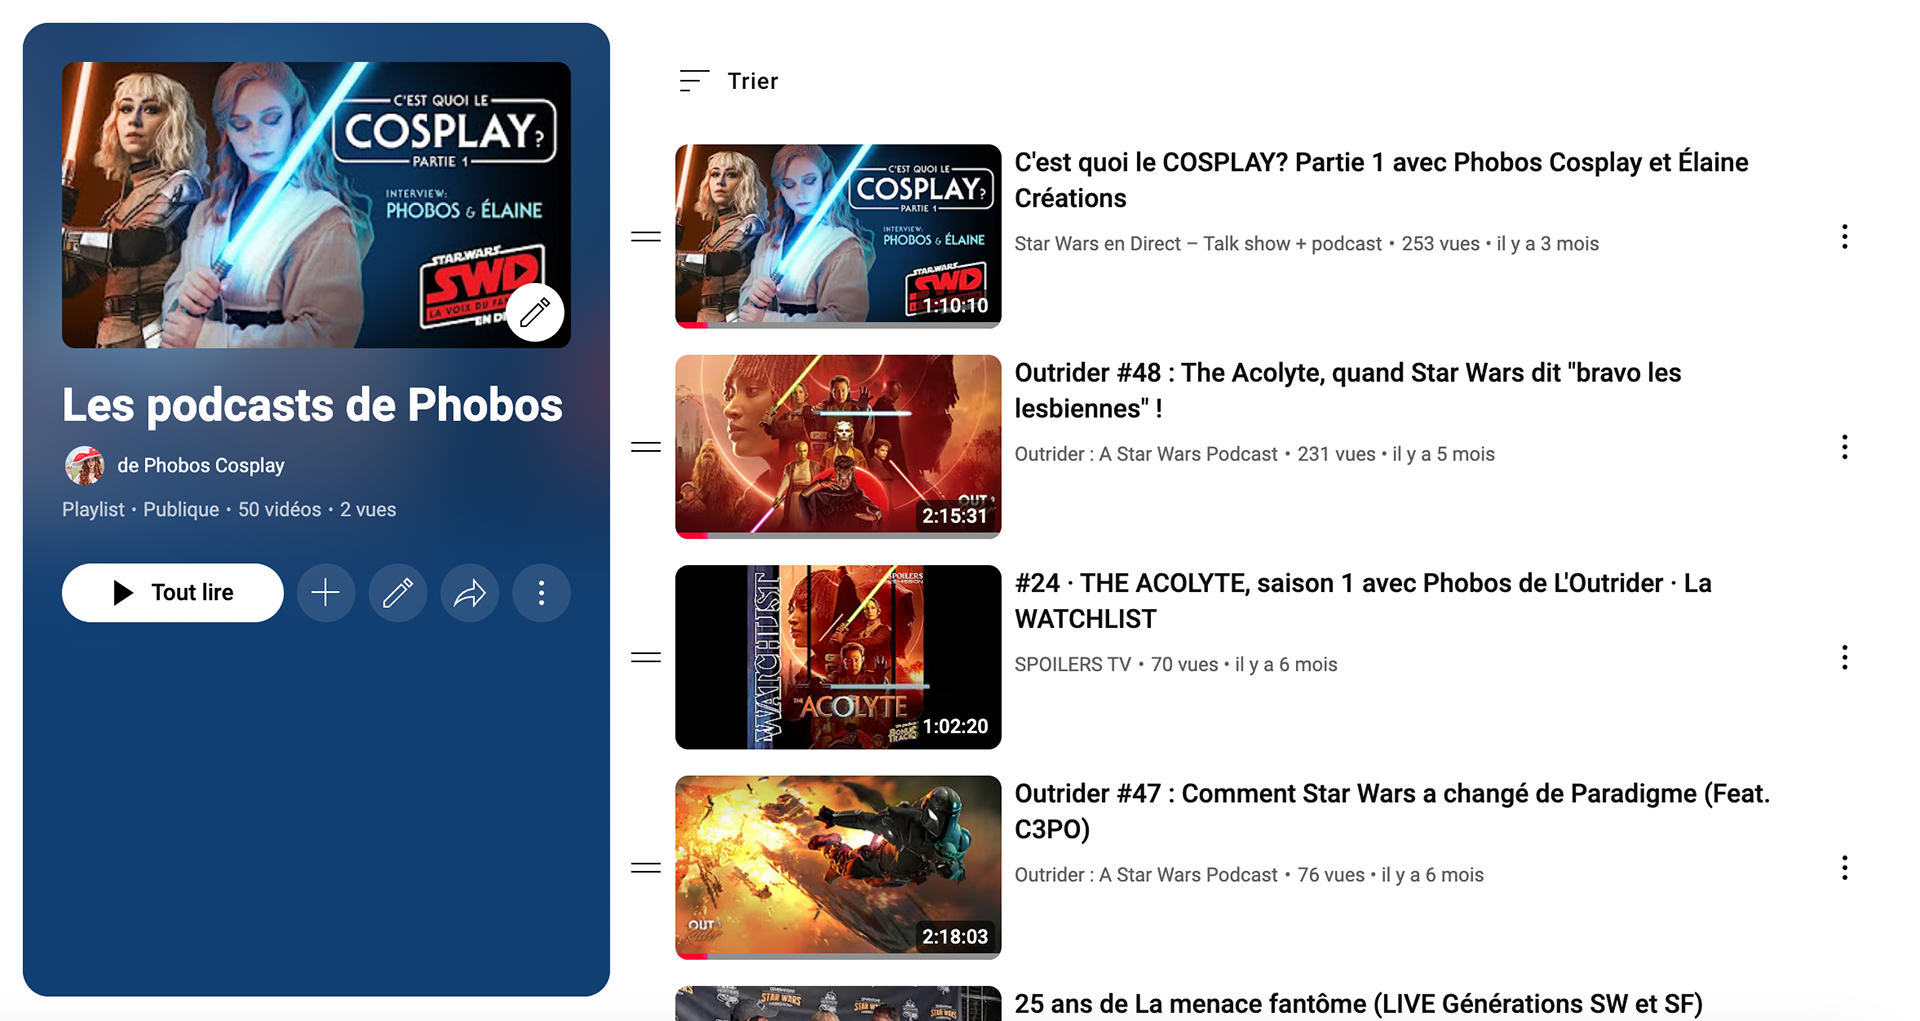1920x1021 pixels.
Task: Open video title 25 ans de La menace fantôme
Action: [1358, 1004]
